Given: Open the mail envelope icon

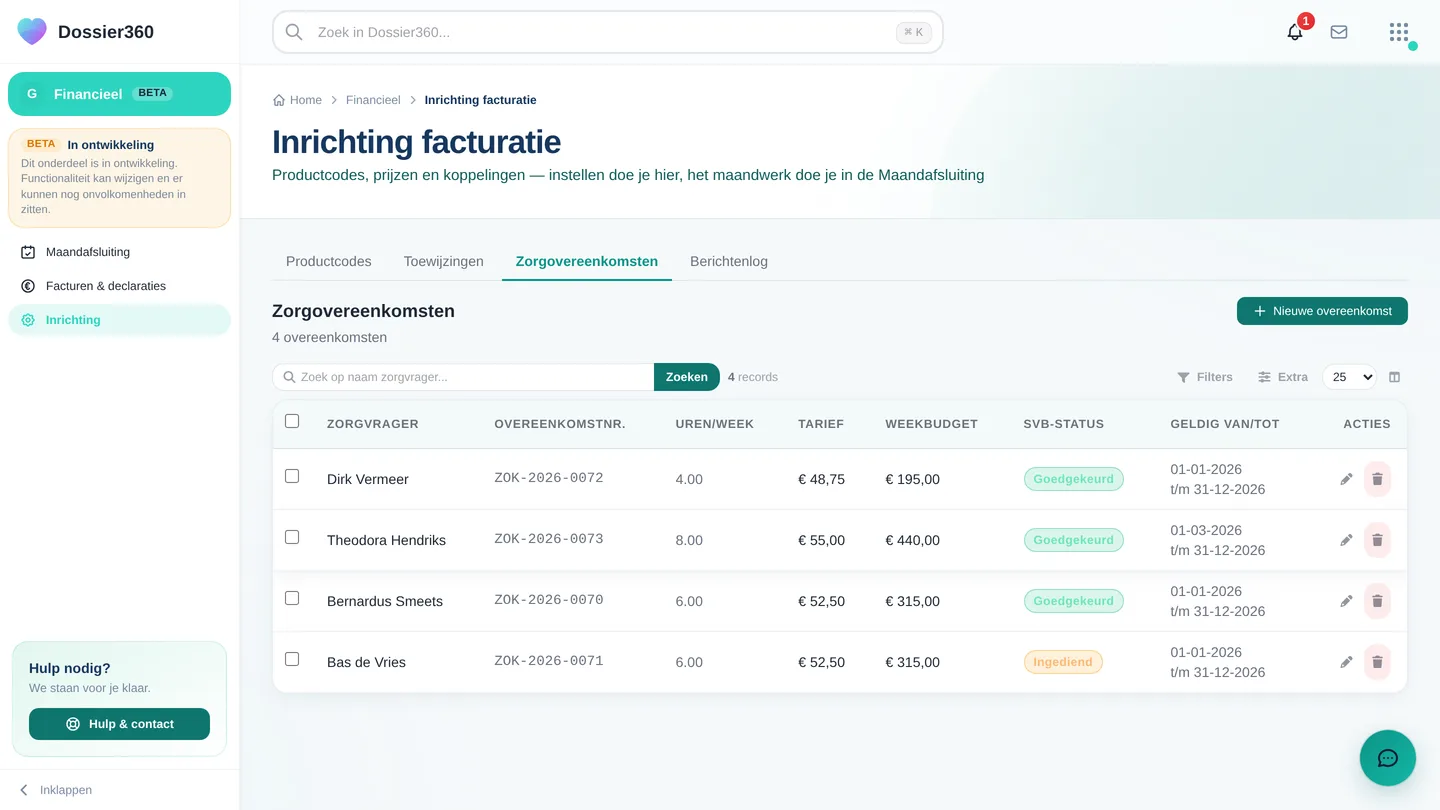Looking at the screenshot, I should click(x=1339, y=32).
